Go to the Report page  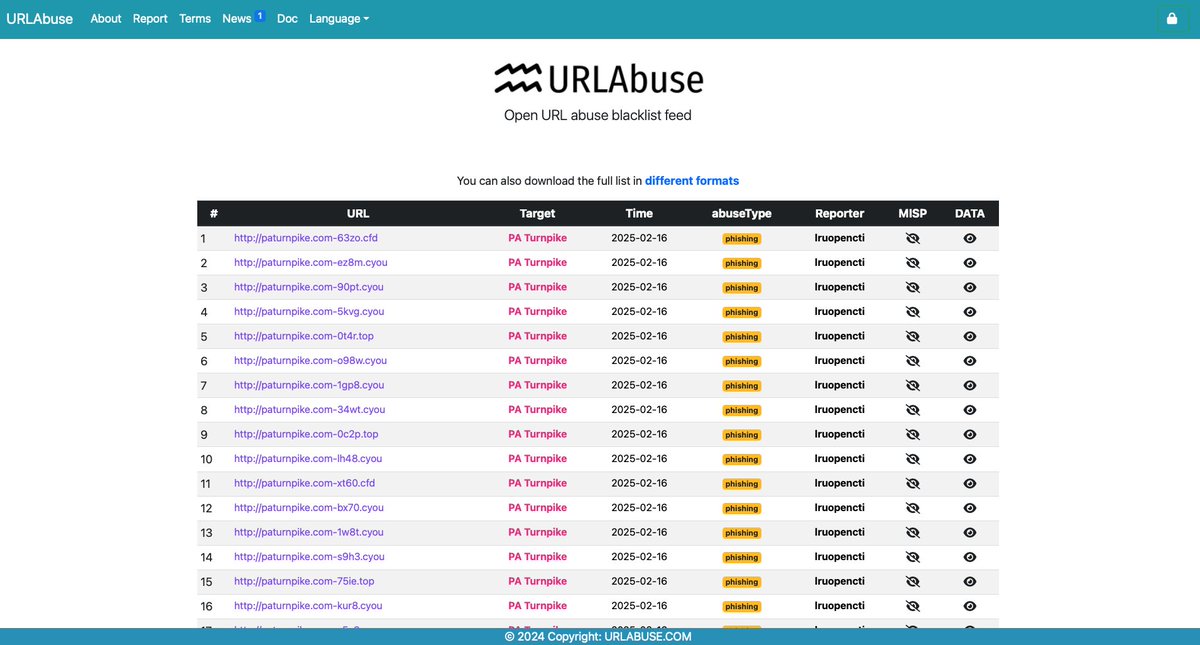tap(150, 19)
